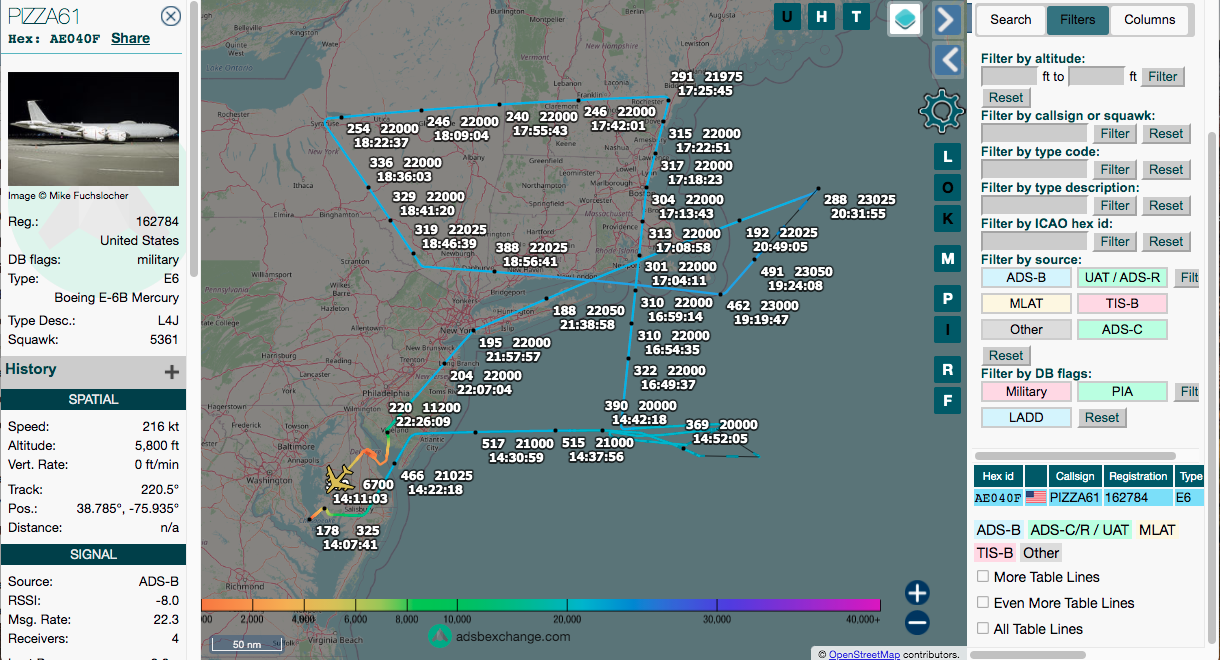Toggle LADD DB flag filter
This screenshot has height=660, width=1220.
tap(1026, 418)
